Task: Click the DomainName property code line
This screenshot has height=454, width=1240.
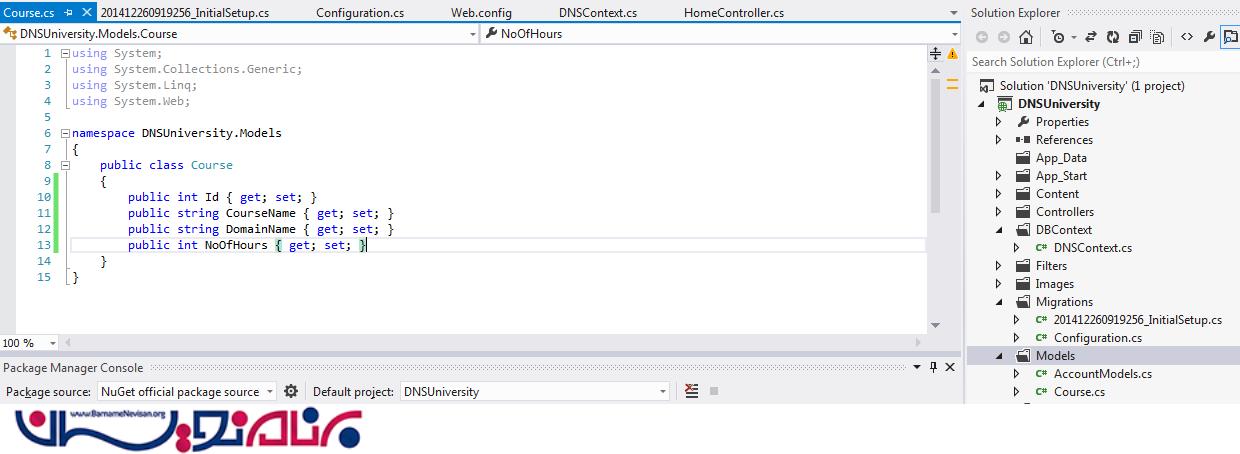Action: pos(261,229)
